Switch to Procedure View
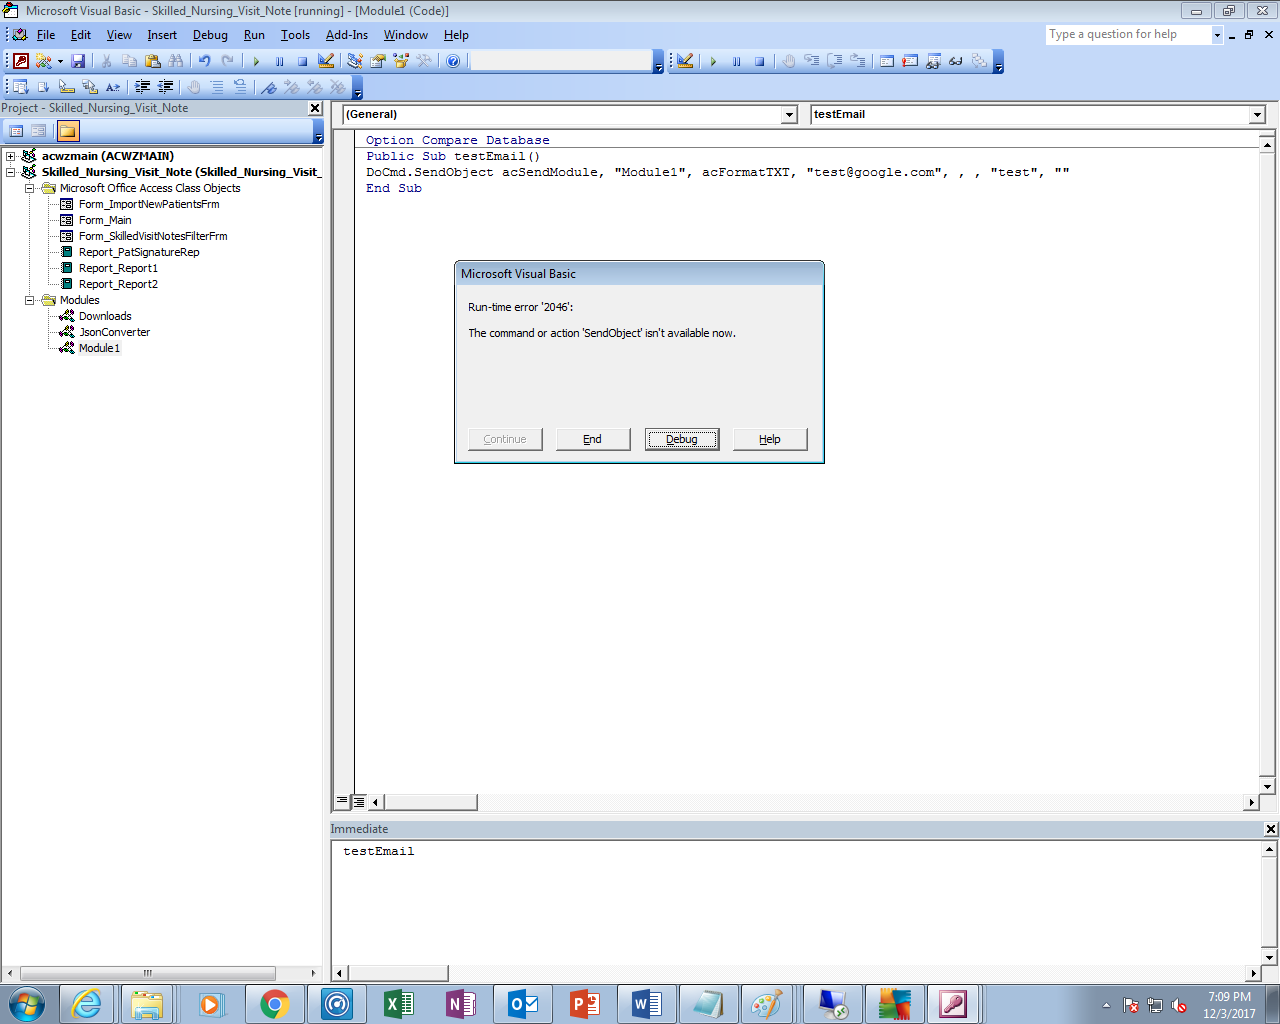Viewport: 1280px width, 1024px height. tap(342, 801)
